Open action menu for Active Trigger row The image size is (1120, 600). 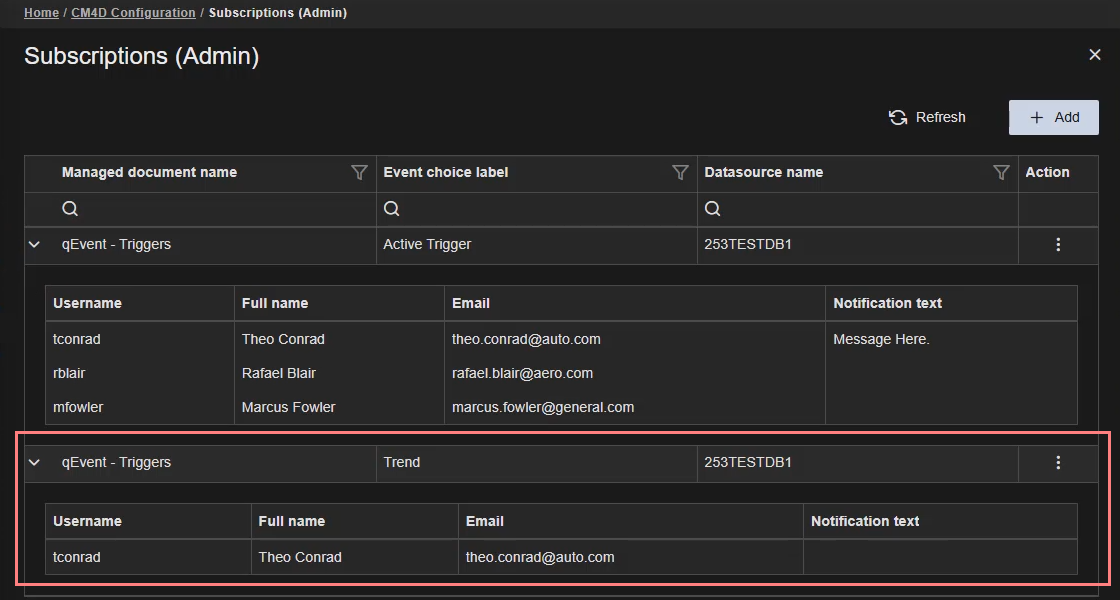(1058, 245)
